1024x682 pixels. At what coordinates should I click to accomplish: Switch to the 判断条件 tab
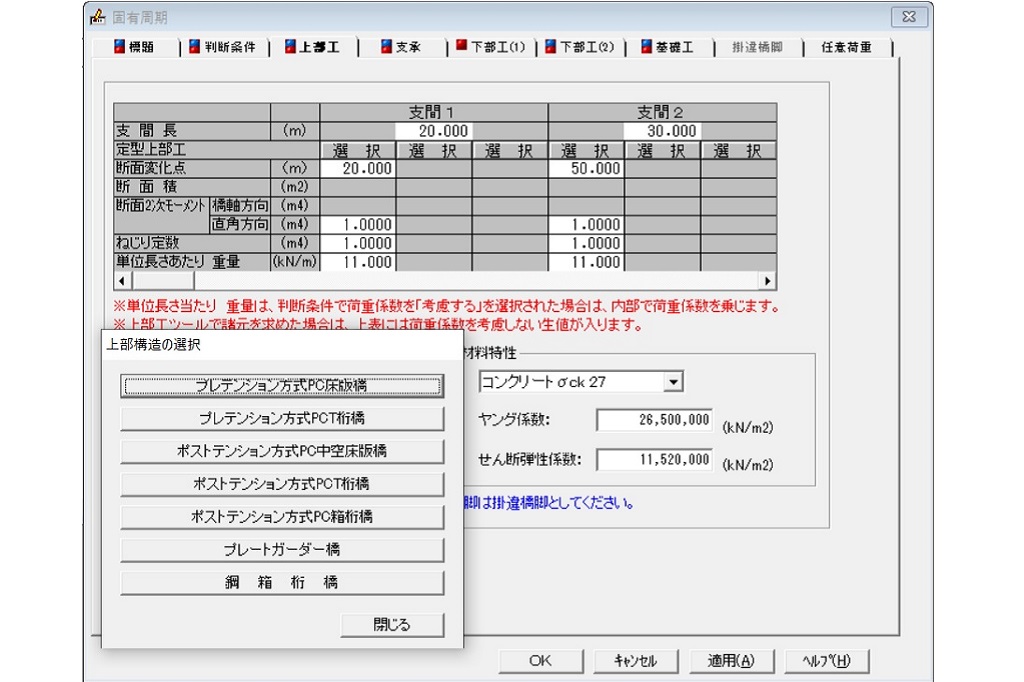coord(223,47)
